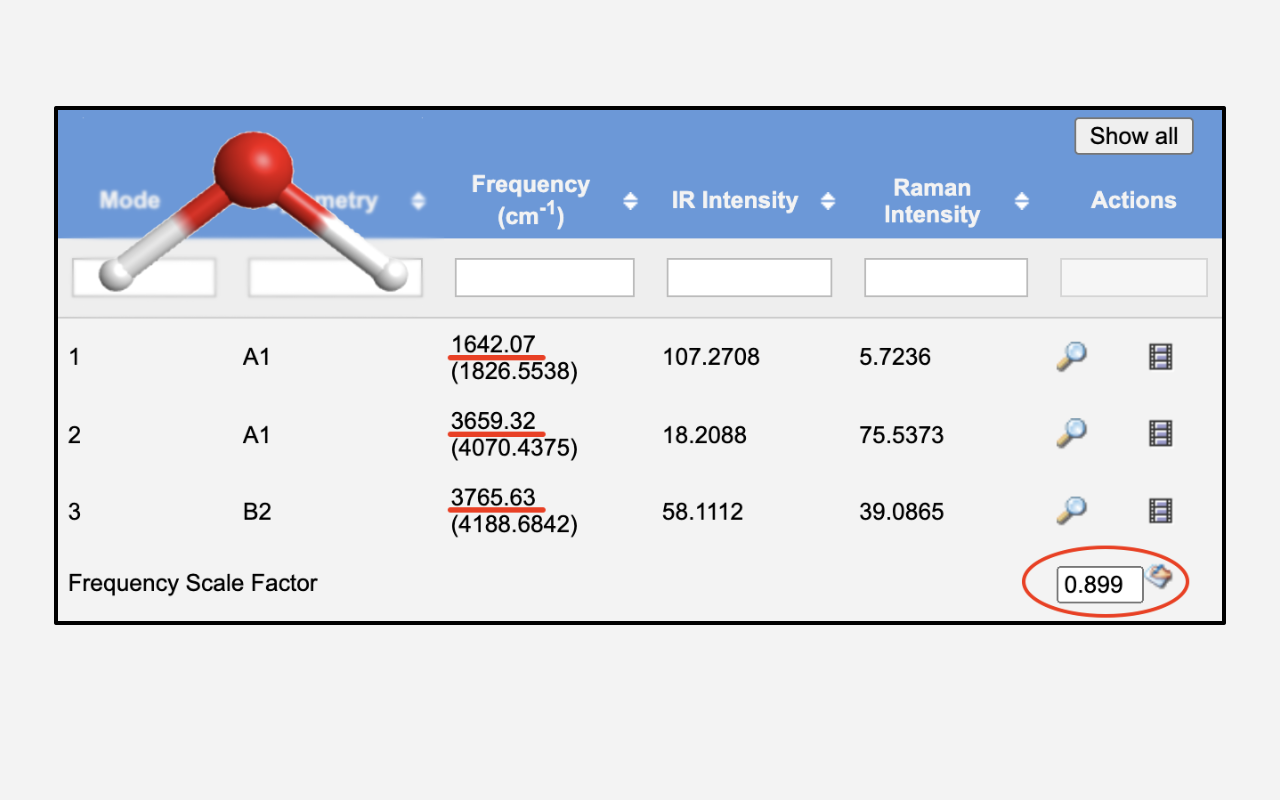Viewport: 1280px width, 800px height.
Task: Sort table by Frequency column arrows
Action: click(630, 201)
